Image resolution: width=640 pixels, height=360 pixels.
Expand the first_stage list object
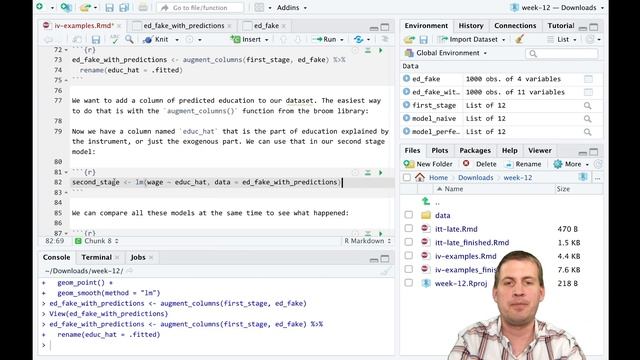(x=406, y=105)
